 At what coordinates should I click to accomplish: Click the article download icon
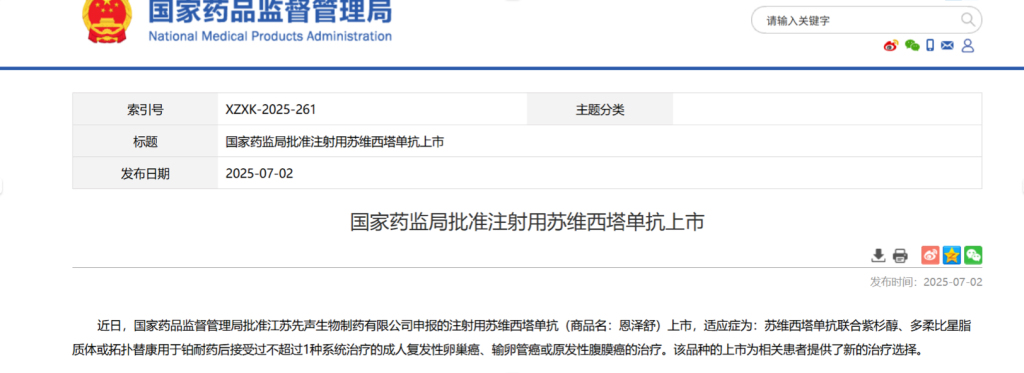click(x=878, y=255)
